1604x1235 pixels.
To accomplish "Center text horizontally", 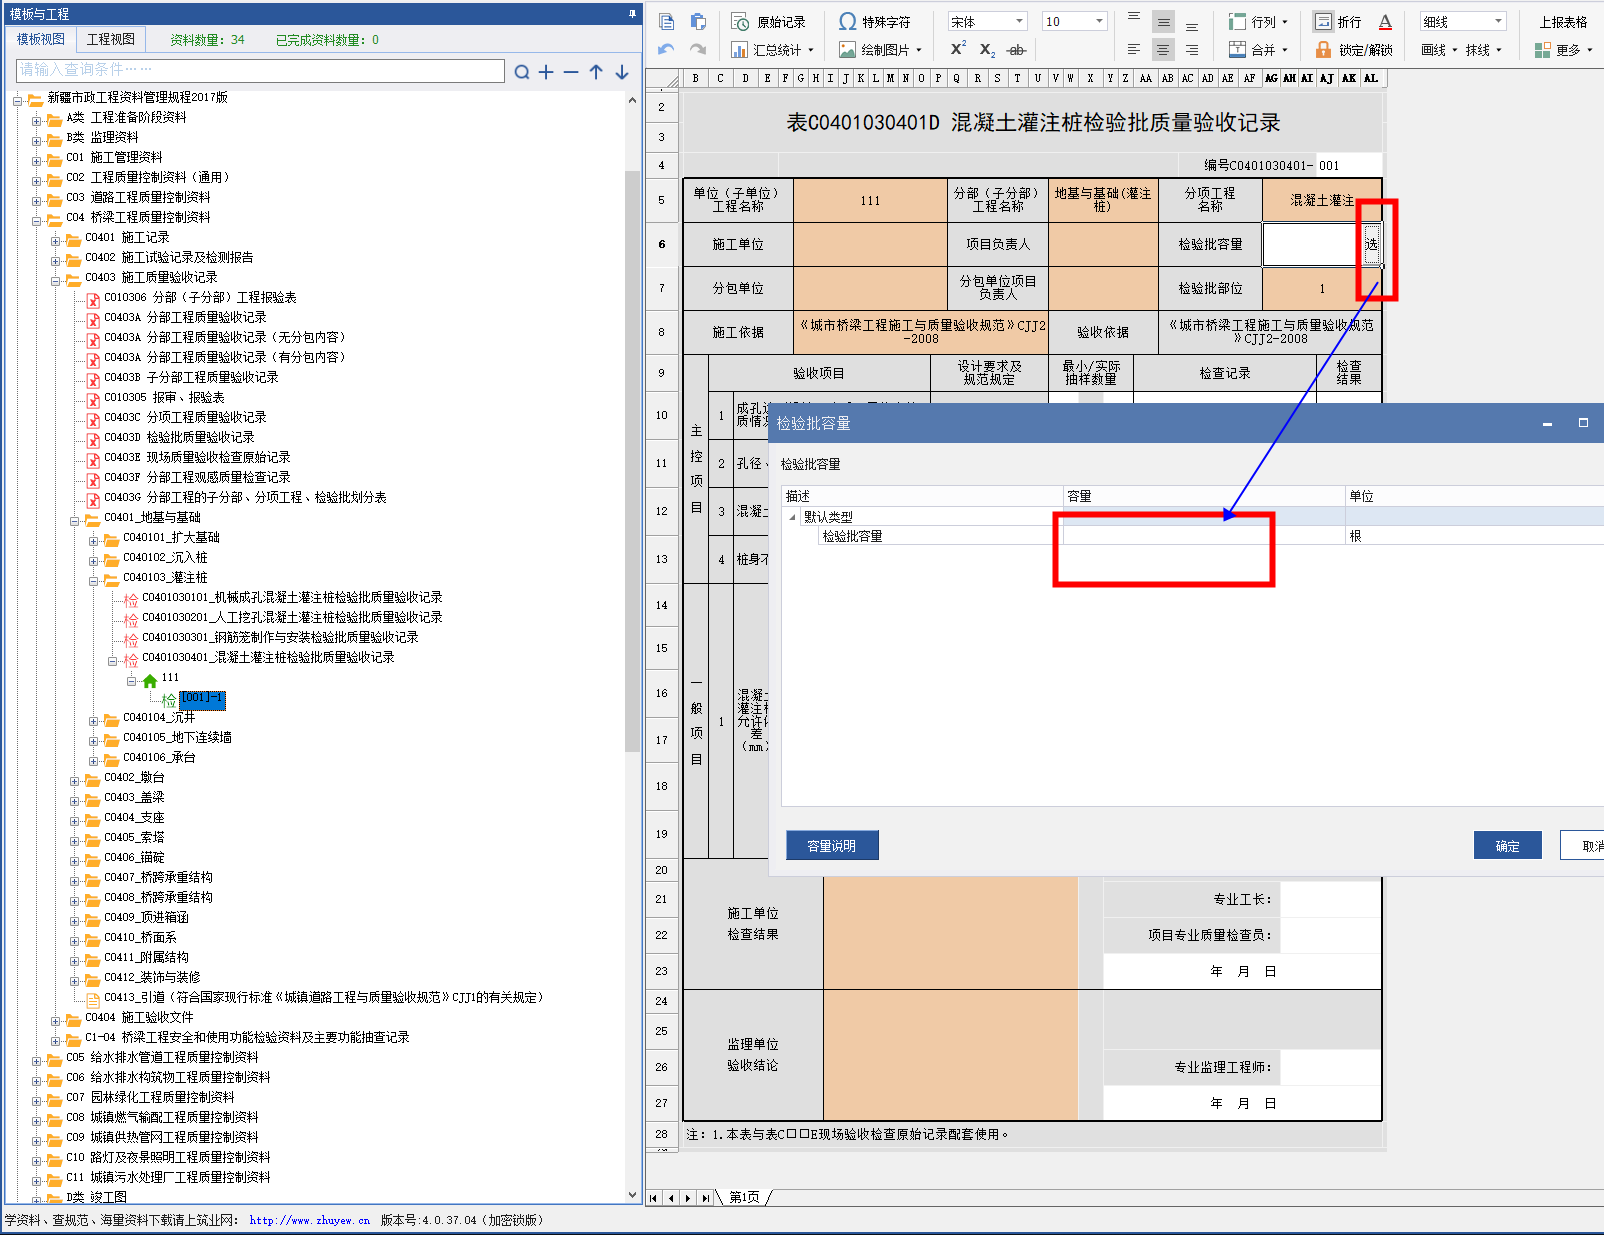I will pos(1163,49).
